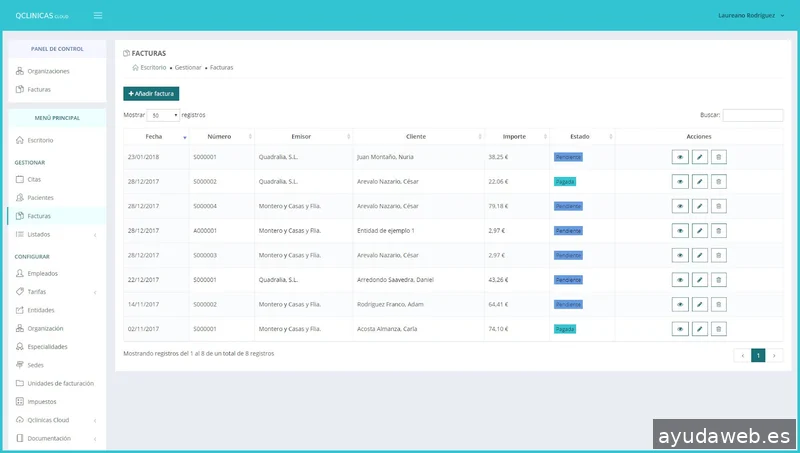800x453 pixels.
Task: Select page 1 in pagination
Action: pos(758,356)
